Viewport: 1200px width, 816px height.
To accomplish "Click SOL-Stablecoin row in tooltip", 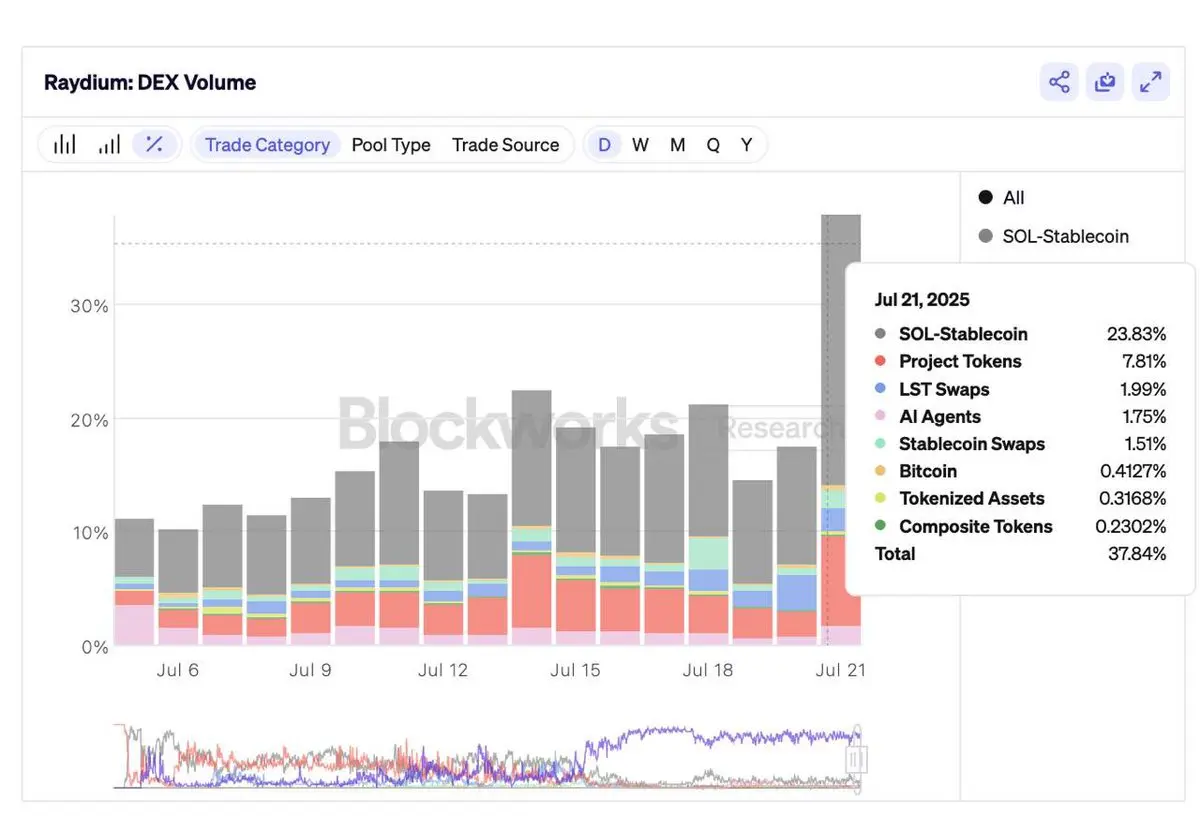I will pos(1020,334).
